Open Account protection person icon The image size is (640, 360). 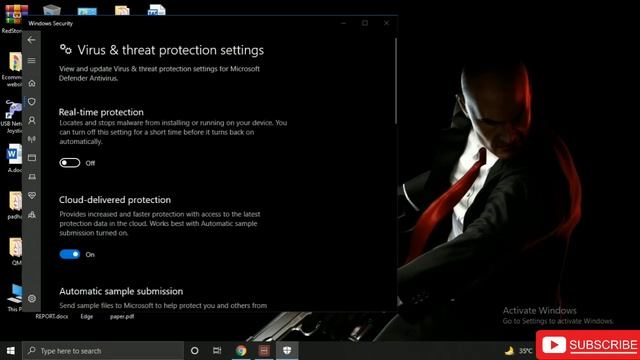(31, 120)
